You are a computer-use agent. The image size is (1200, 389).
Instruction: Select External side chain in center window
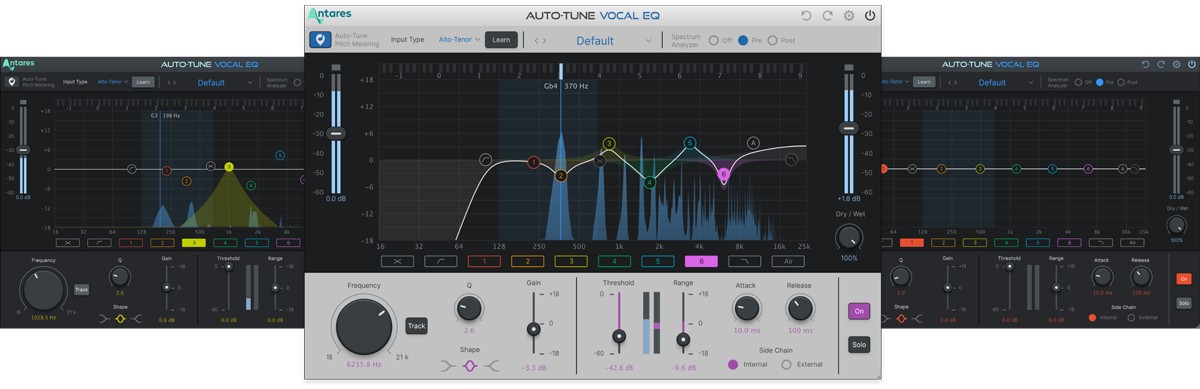[786, 364]
